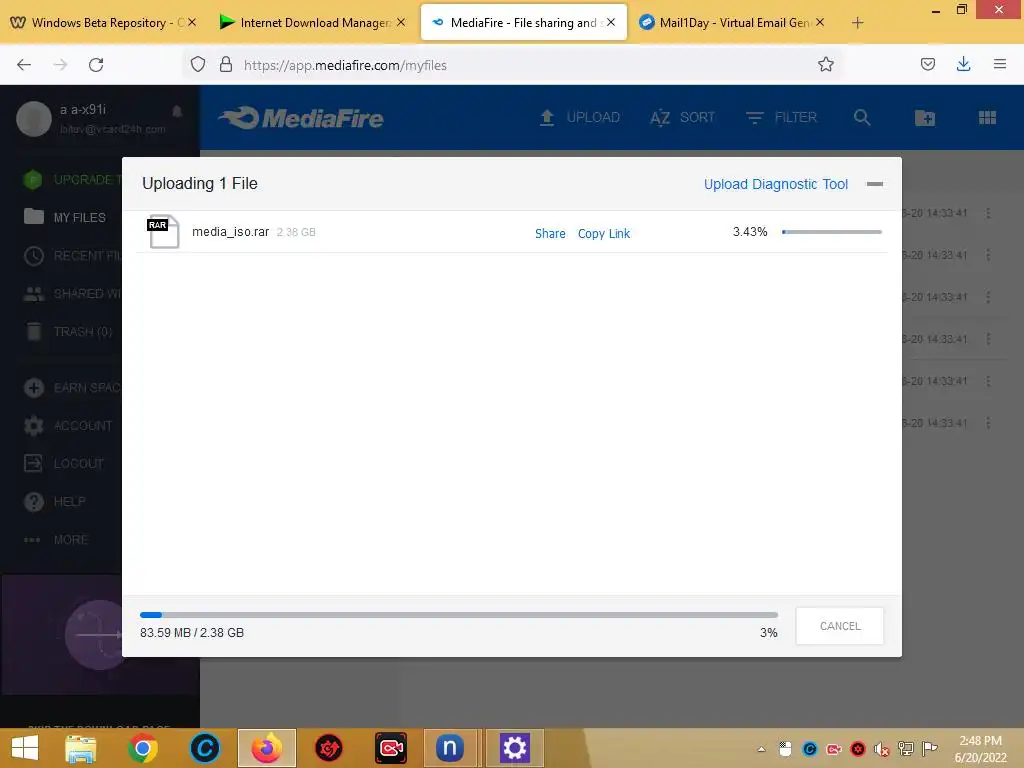This screenshot has height=768, width=1024.
Task: Click the Firefox taskbar icon
Action: click(x=267, y=748)
